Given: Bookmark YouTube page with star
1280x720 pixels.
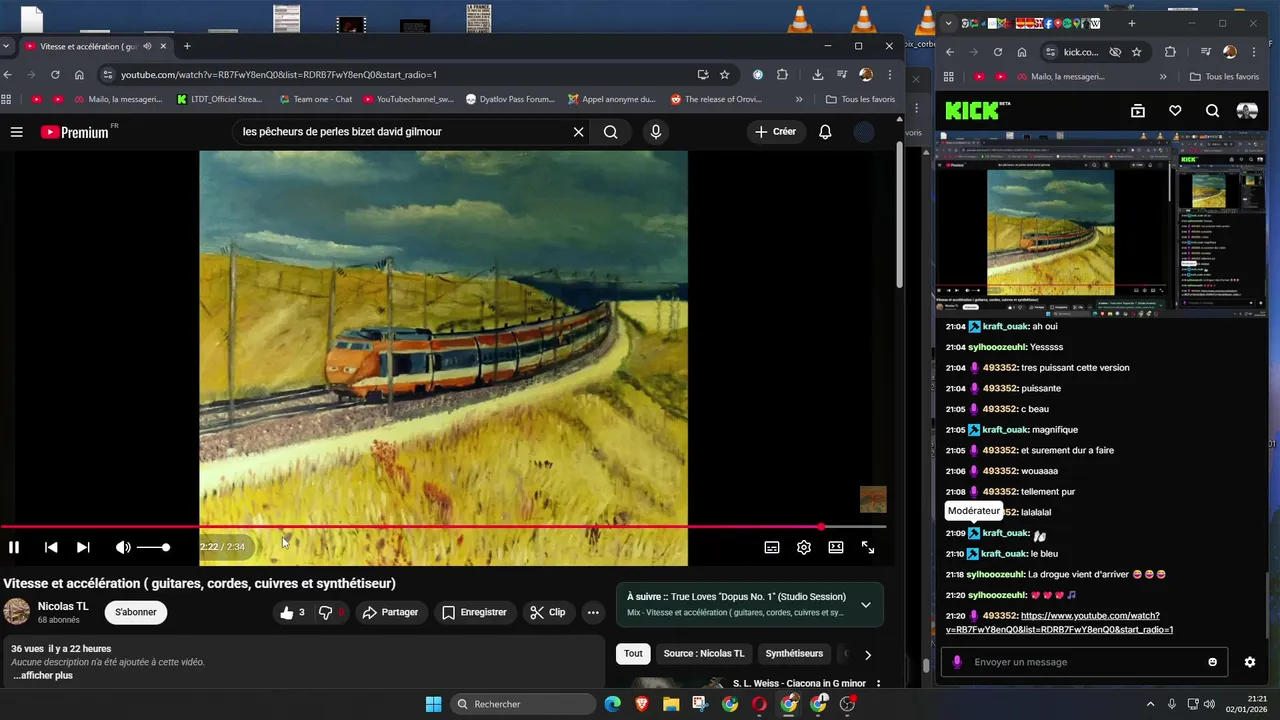Looking at the screenshot, I should pos(725,74).
